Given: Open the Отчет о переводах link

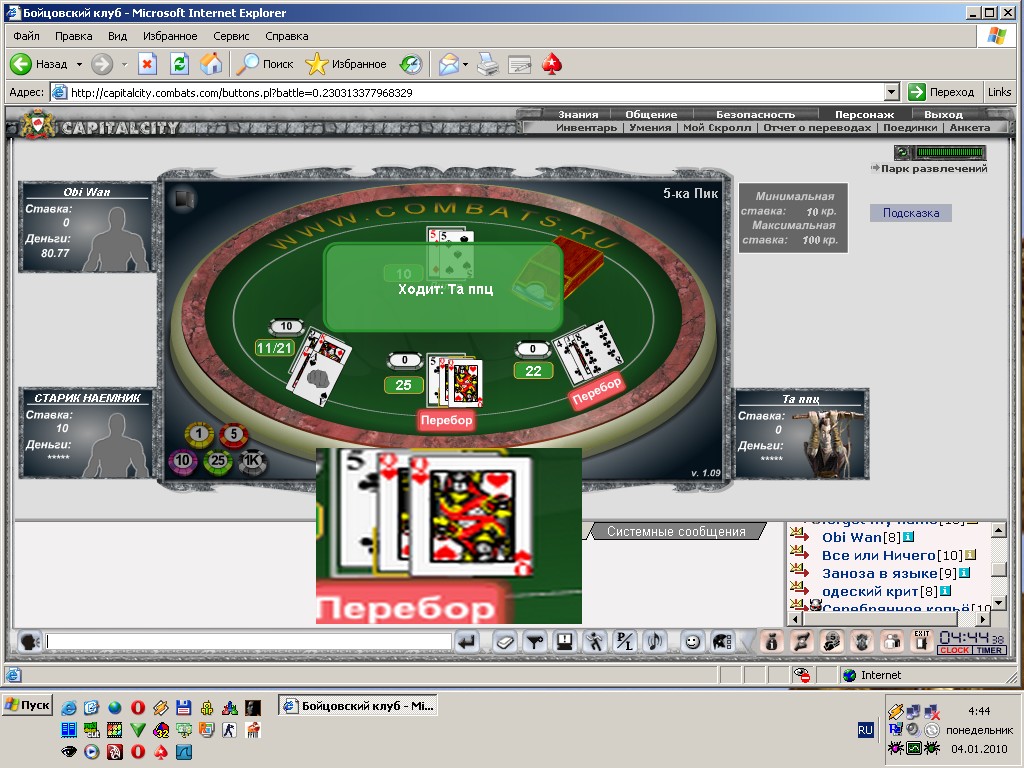Looking at the screenshot, I should pyautogui.click(x=817, y=127).
